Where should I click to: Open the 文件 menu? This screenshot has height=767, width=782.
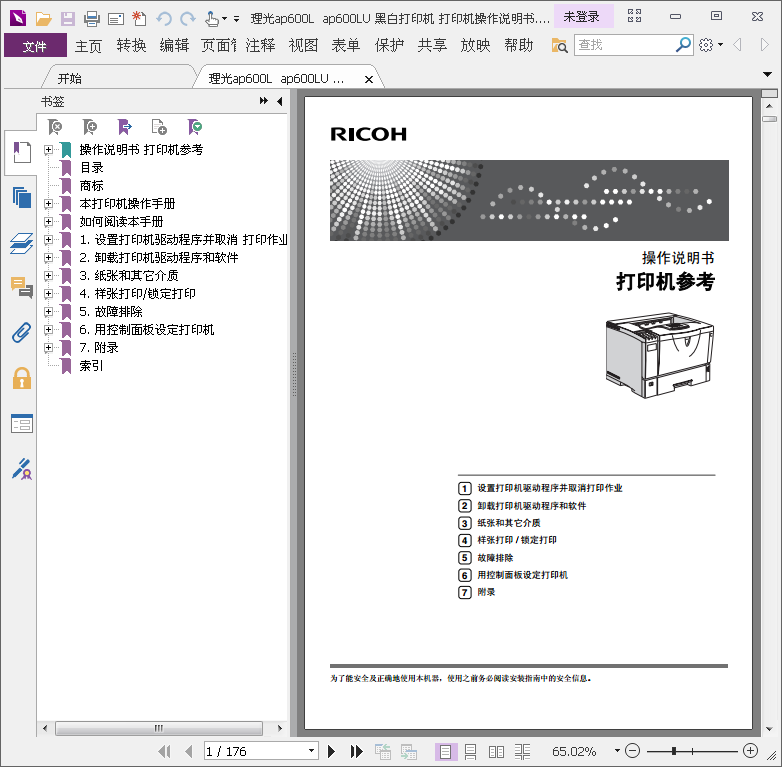(35, 46)
